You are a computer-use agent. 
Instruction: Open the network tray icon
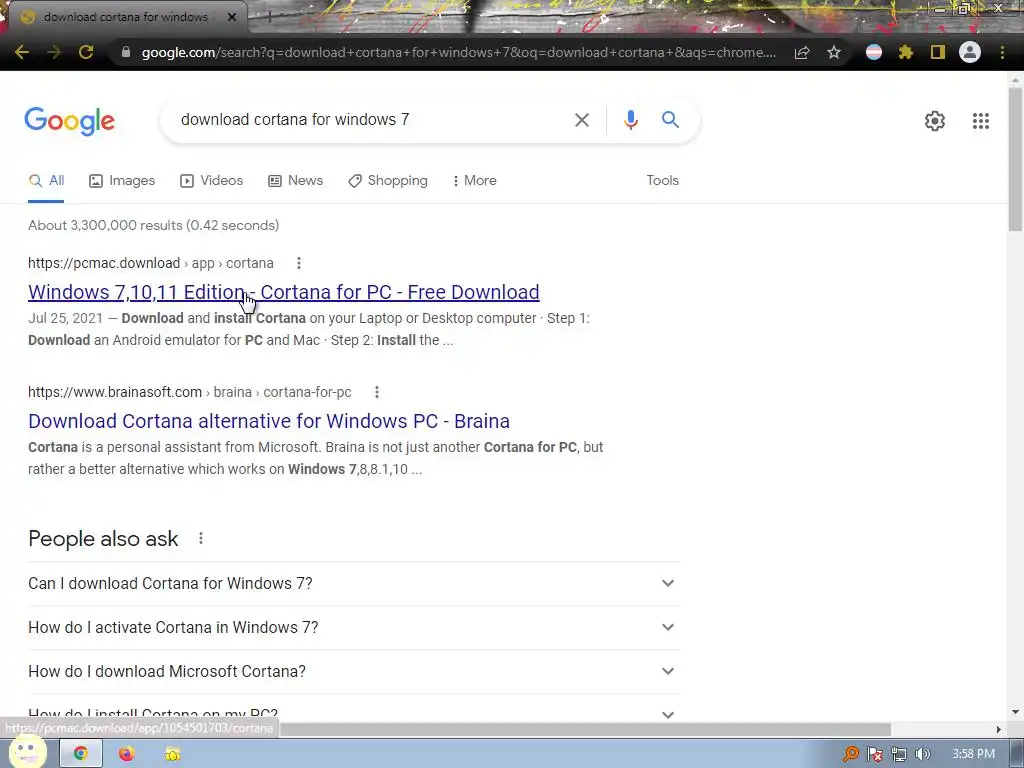click(x=899, y=754)
